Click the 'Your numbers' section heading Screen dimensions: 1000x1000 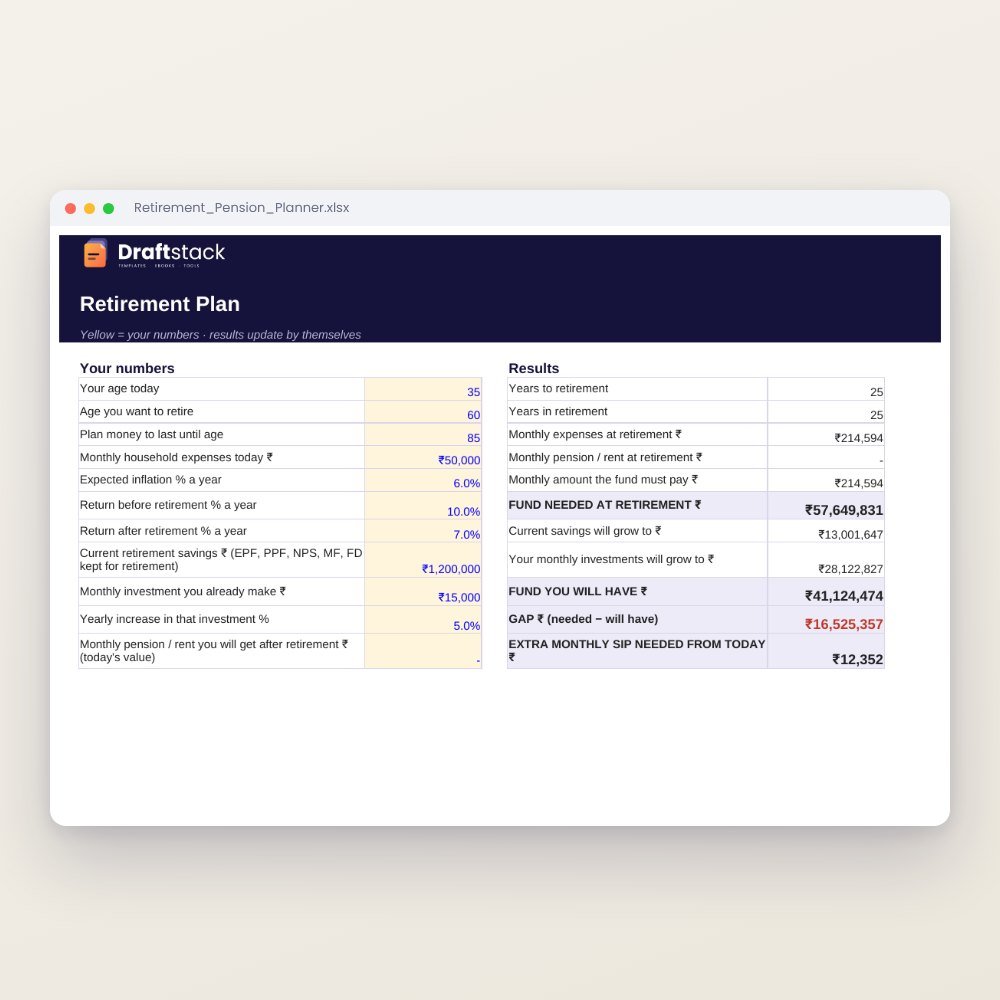127,369
